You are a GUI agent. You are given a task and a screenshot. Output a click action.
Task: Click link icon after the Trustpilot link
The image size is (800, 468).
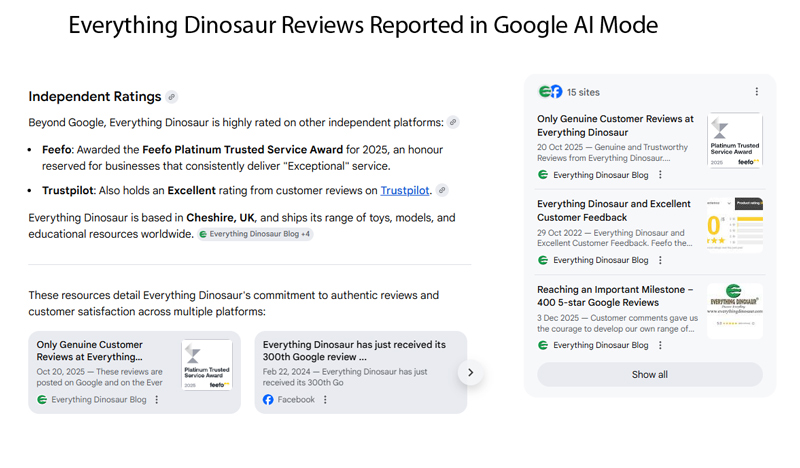point(442,190)
